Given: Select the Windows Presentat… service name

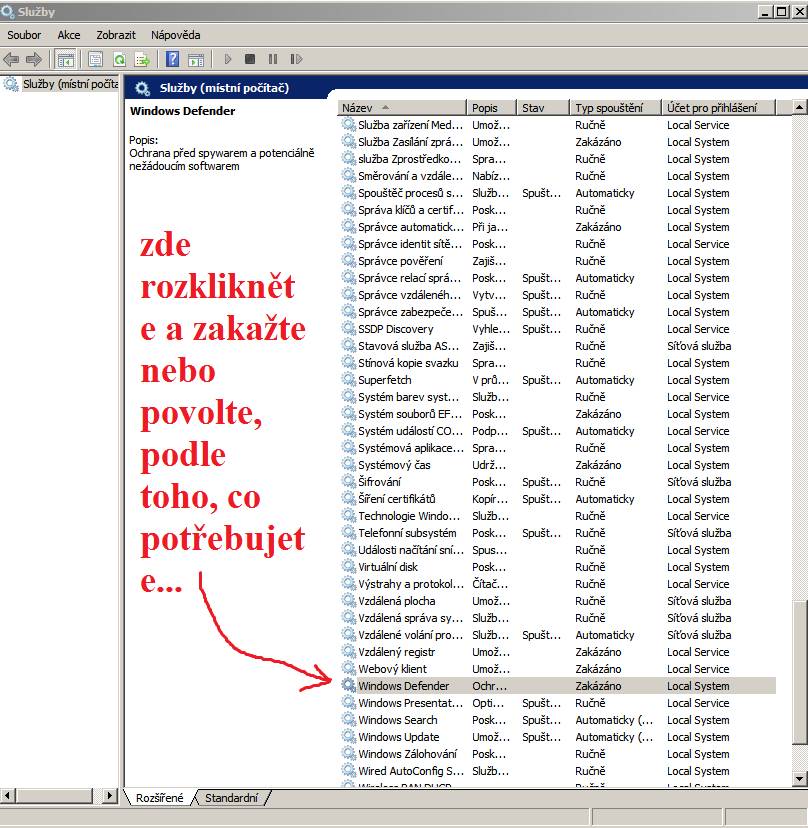Looking at the screenshot, I should tap(410, 702).
